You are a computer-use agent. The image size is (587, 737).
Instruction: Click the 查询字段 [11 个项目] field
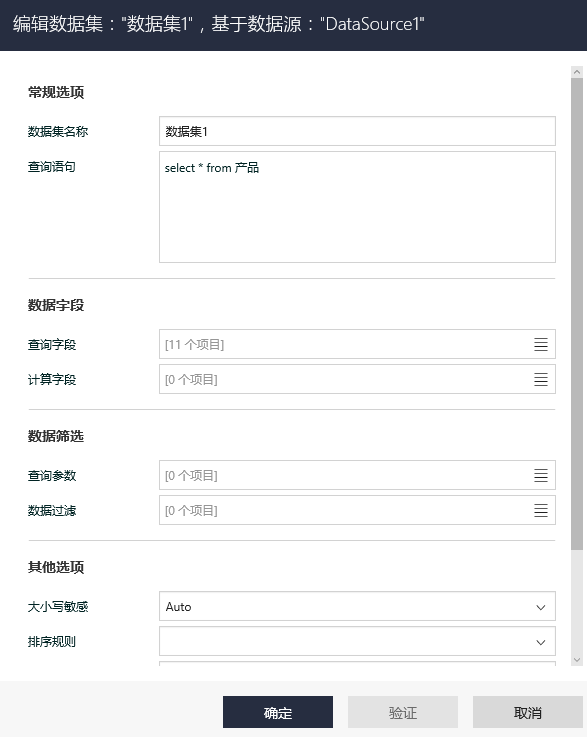point(357,344)
